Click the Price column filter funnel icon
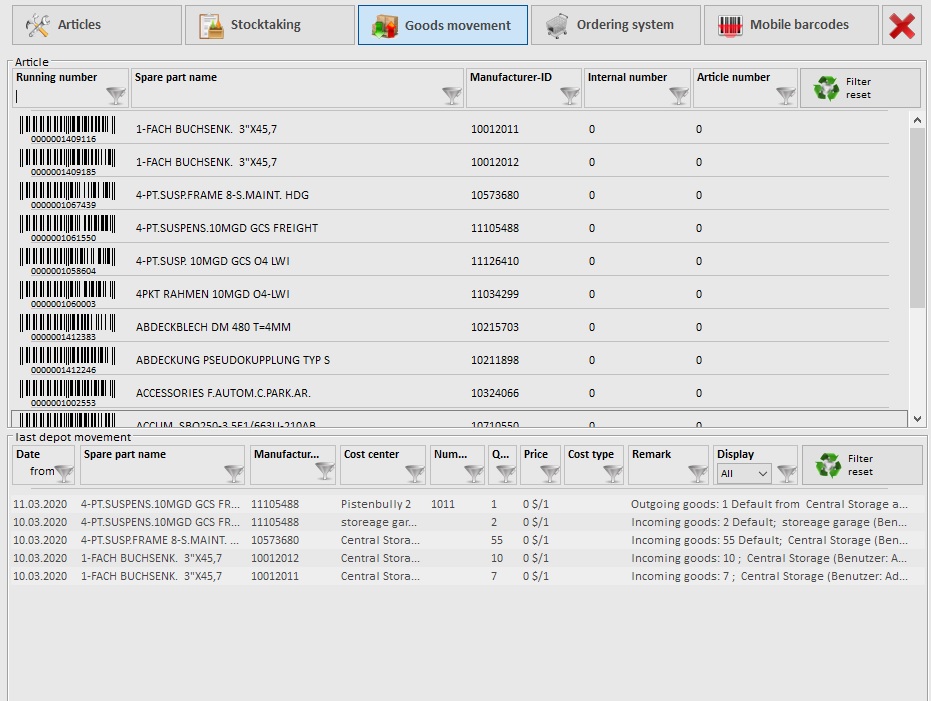This screenshot has width=931, height=701. click(x=549, y=473)
